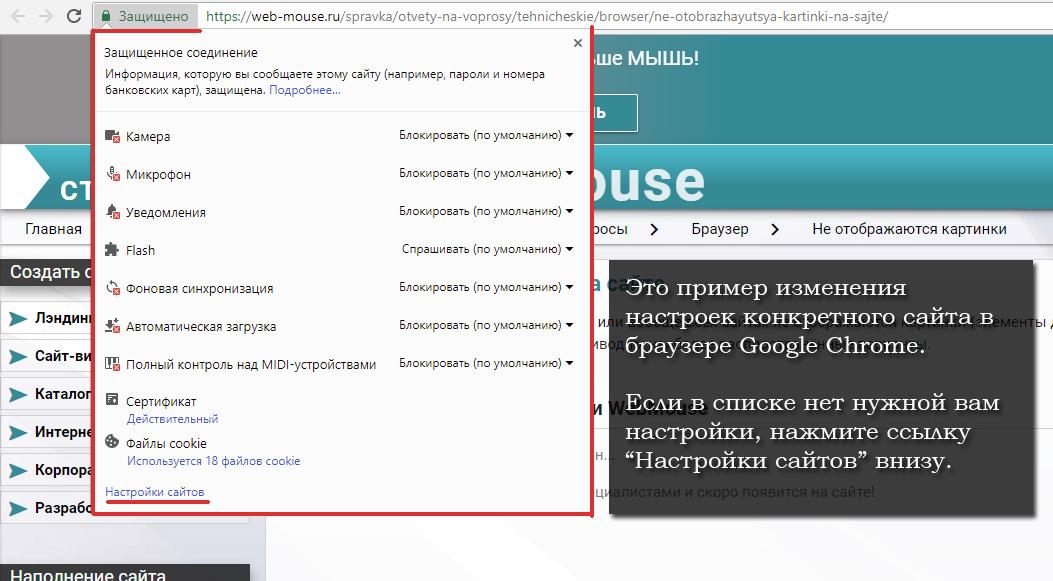Screen dimensions: 1053x581
Task: Click the Сертификат label
Action: click(161, 402)
